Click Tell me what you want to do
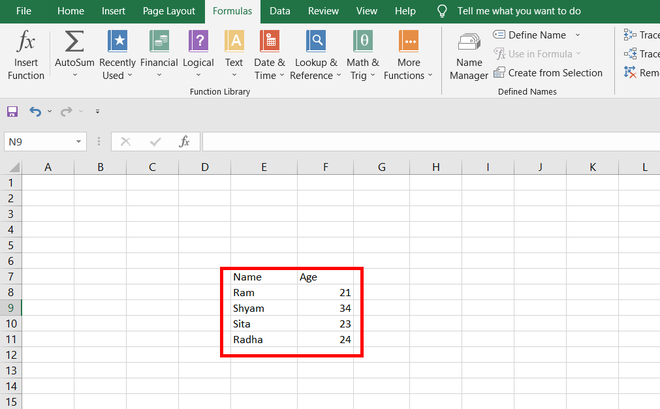The image size is (660, 409). pos(519,11)
